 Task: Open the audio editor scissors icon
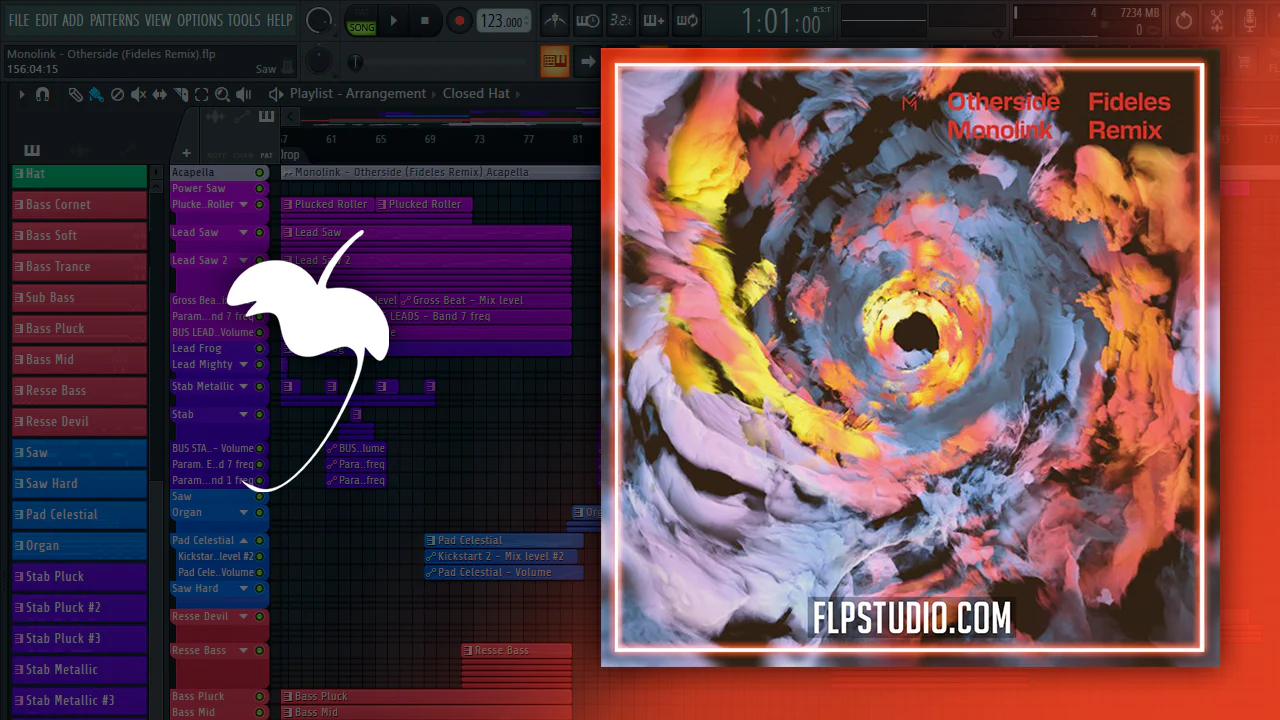(1217, 20)
